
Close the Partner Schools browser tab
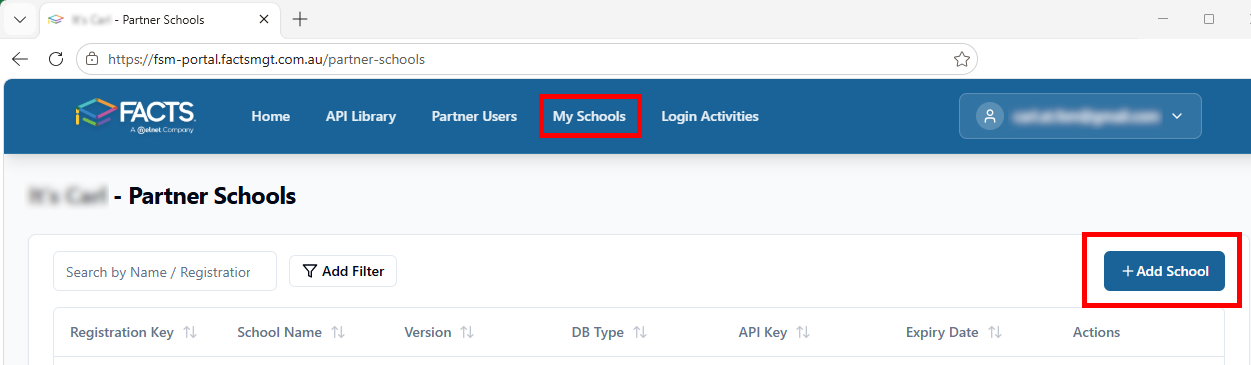tap(263, 19)
